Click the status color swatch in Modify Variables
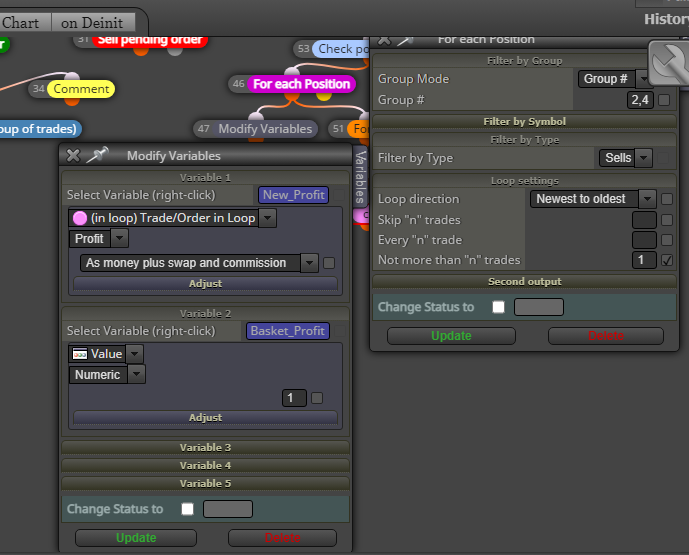This screenshot has height=555, width=689. click(228, 509)
